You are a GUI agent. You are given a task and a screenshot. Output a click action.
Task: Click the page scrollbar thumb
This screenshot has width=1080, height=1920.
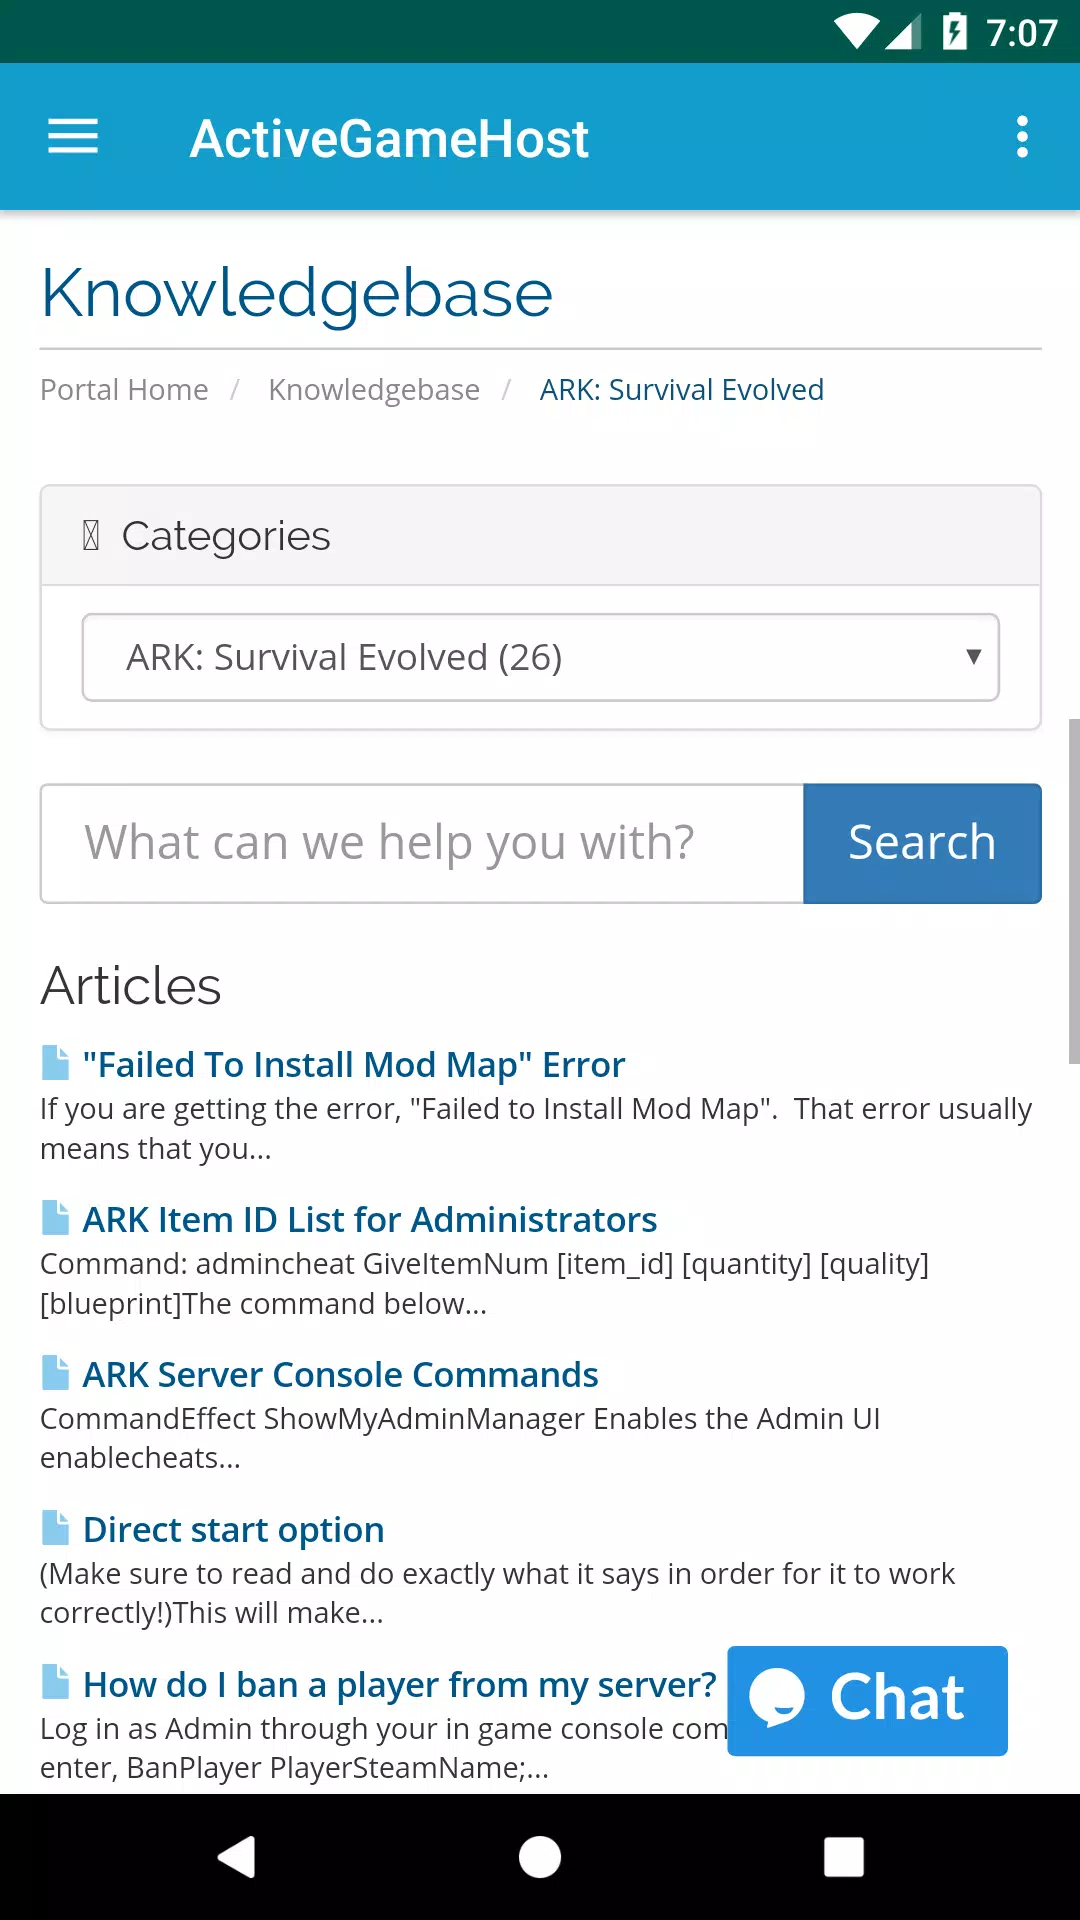(1074, 890)
